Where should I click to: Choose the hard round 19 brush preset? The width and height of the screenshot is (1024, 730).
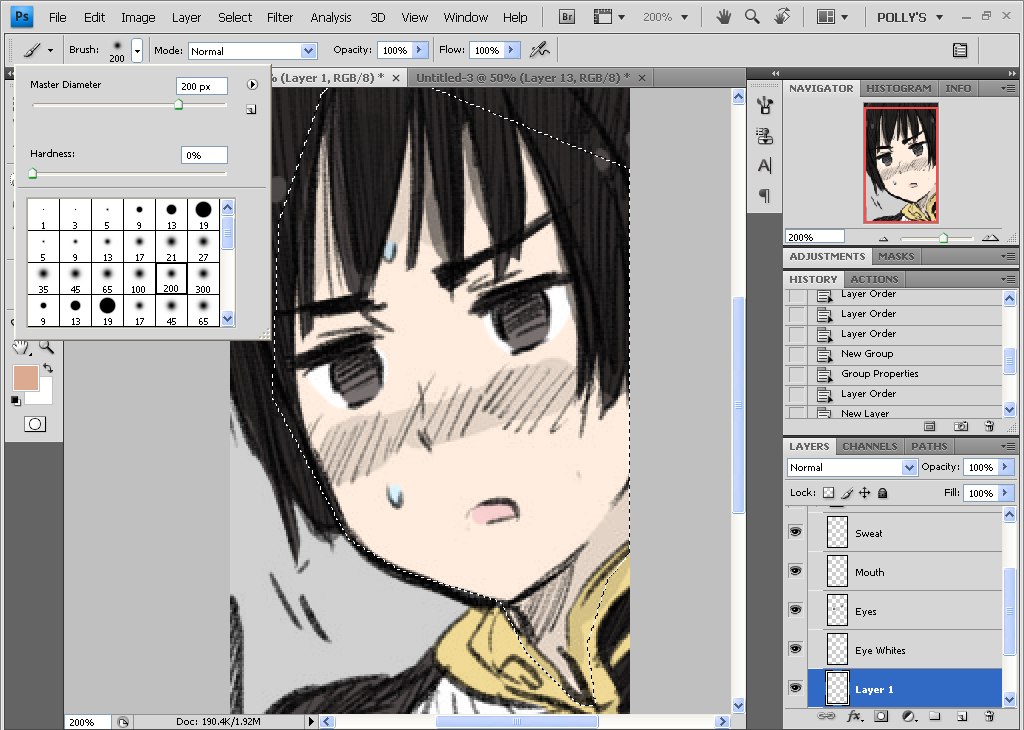tap(203, 215)
